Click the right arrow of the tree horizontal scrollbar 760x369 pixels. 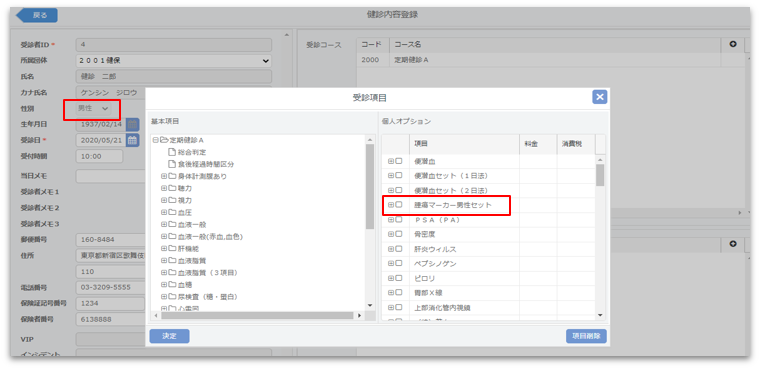click(359, 315)
